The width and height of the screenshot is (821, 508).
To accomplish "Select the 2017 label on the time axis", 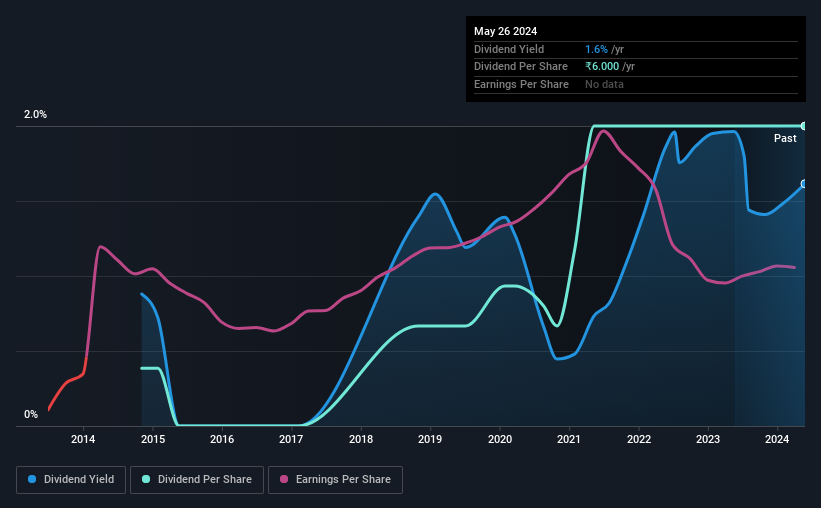I will [x=291, y=439].
